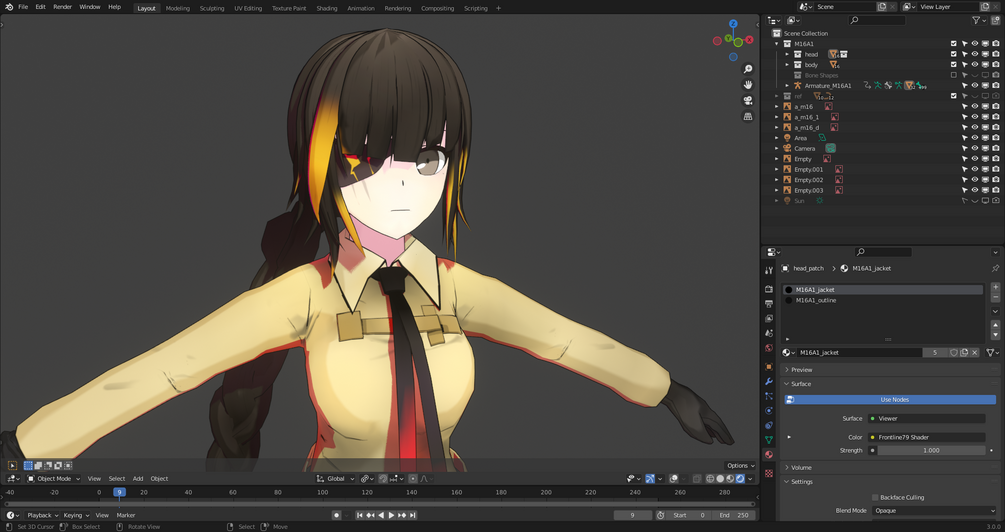Click the zoom magnifier icon in viewport
Viewport: 1005px width, 532px height.
(747, 69)
